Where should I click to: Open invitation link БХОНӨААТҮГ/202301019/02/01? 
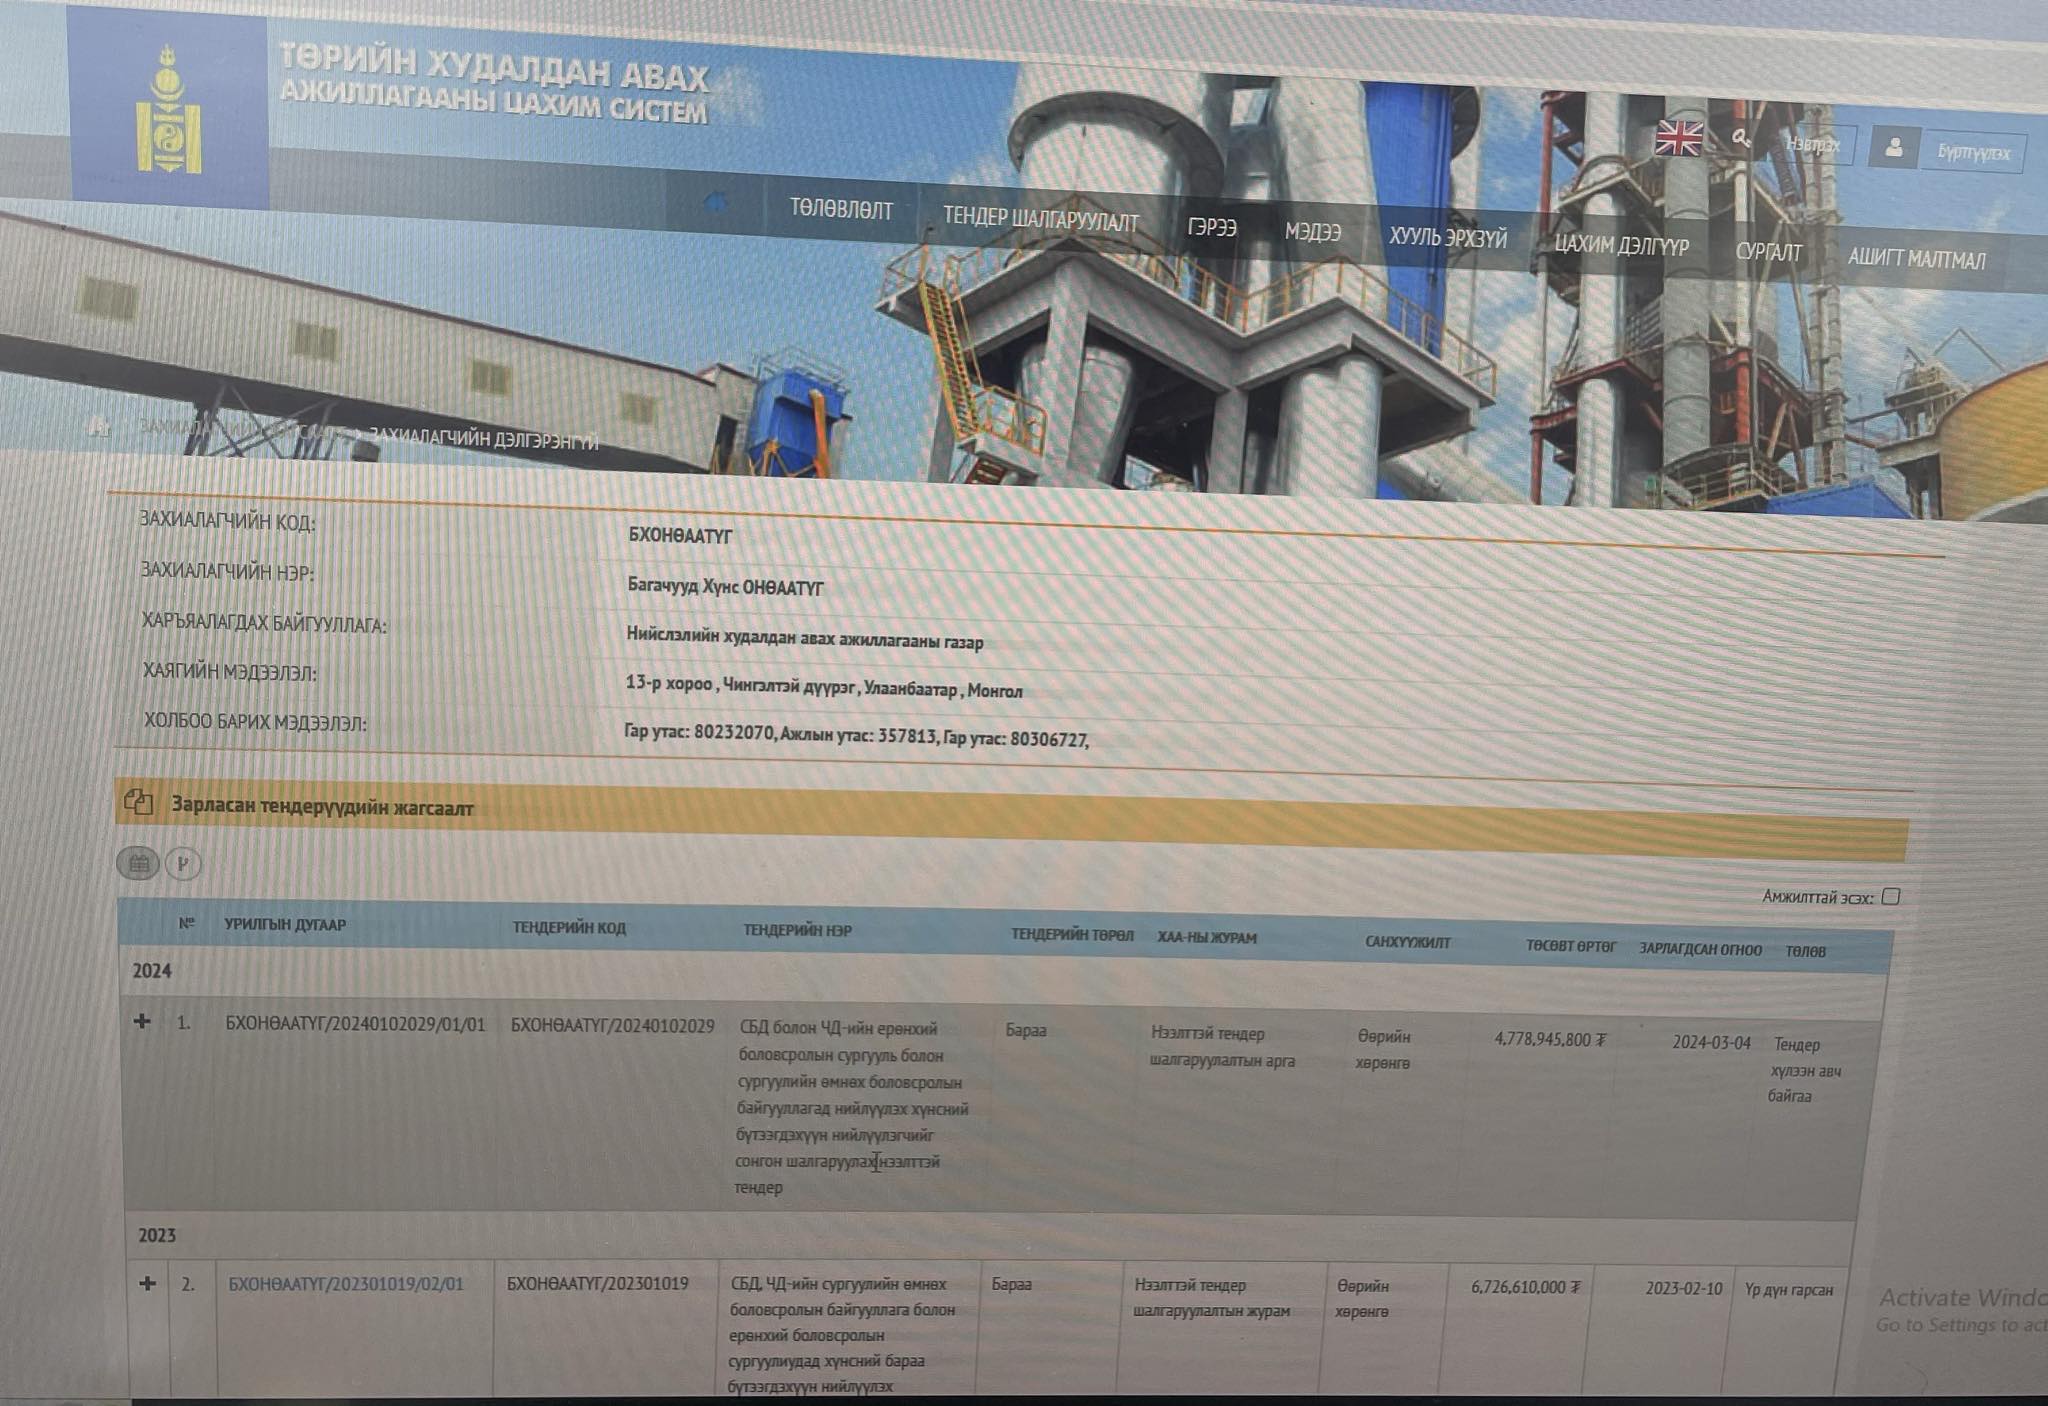346,1284
